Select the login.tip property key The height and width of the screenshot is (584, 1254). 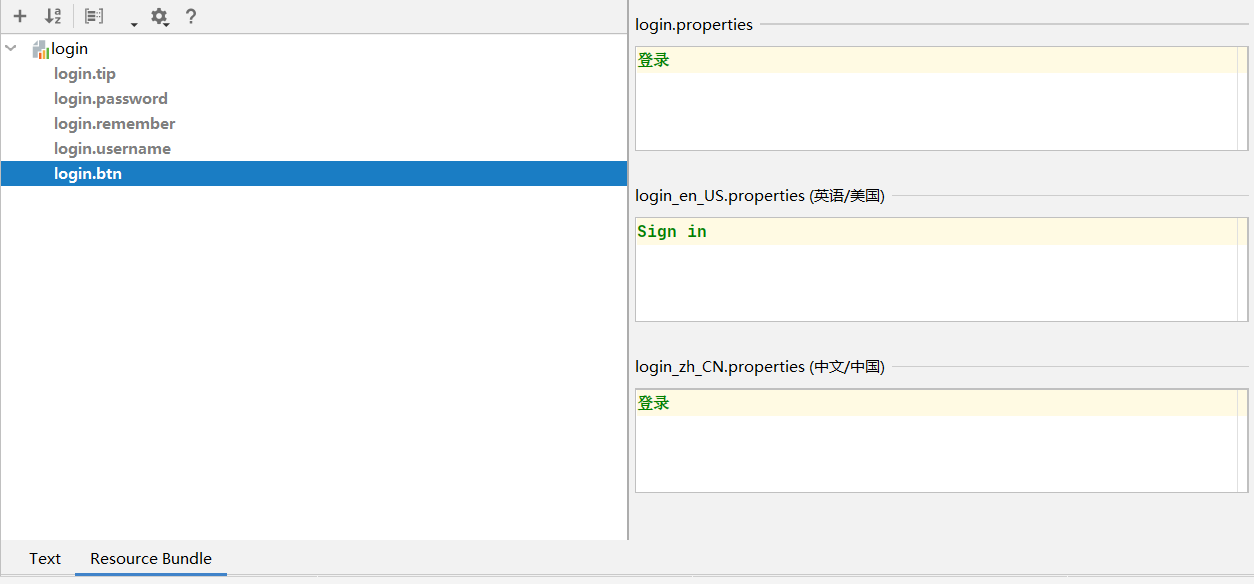[85, 74]
